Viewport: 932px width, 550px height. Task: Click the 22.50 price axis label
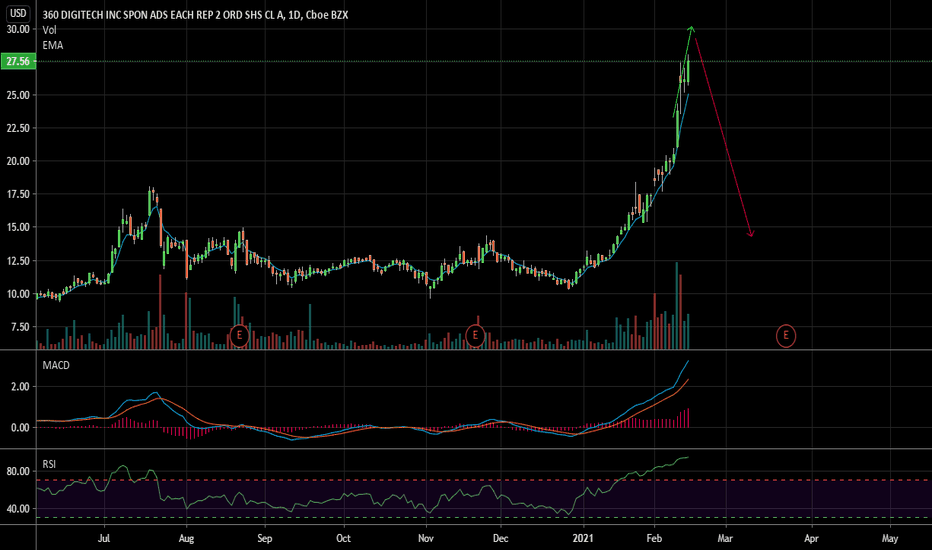[18, 128]
